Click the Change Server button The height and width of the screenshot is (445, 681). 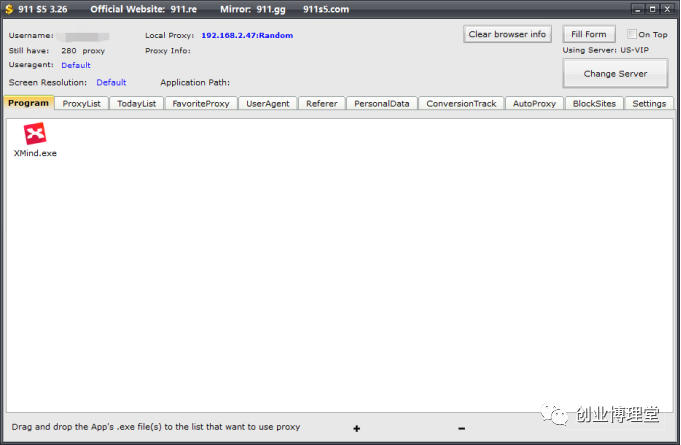[615, 74]
